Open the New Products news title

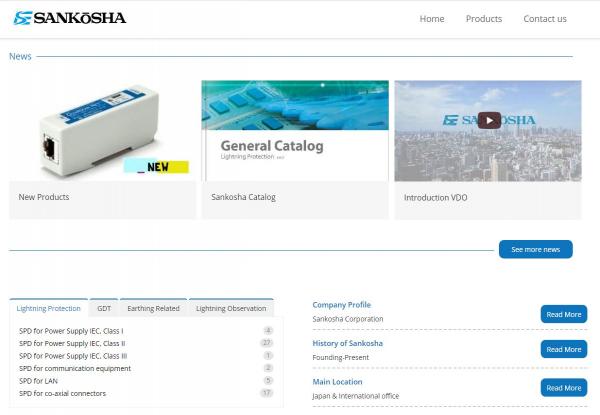coord(44,197)
